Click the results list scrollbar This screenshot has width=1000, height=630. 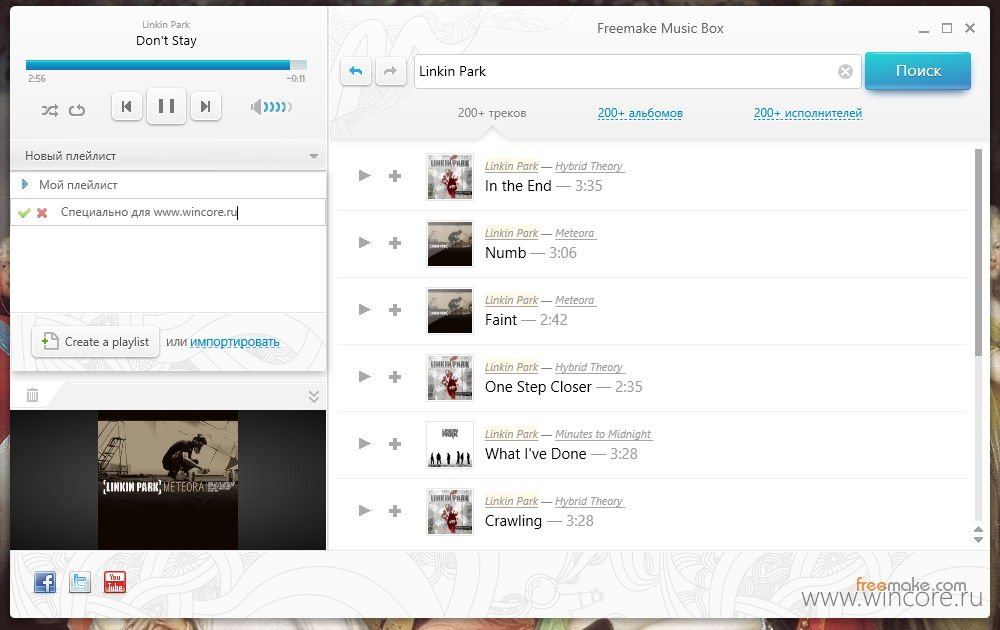pos(978,253)
